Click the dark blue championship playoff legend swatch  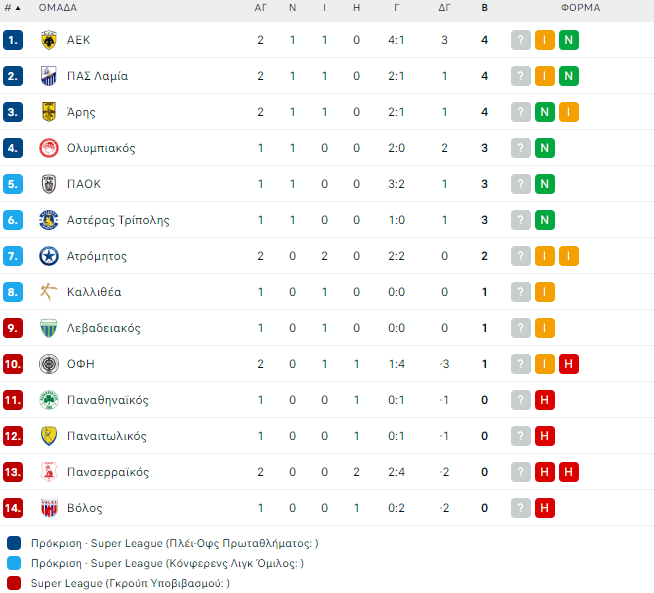coord(13,543)
